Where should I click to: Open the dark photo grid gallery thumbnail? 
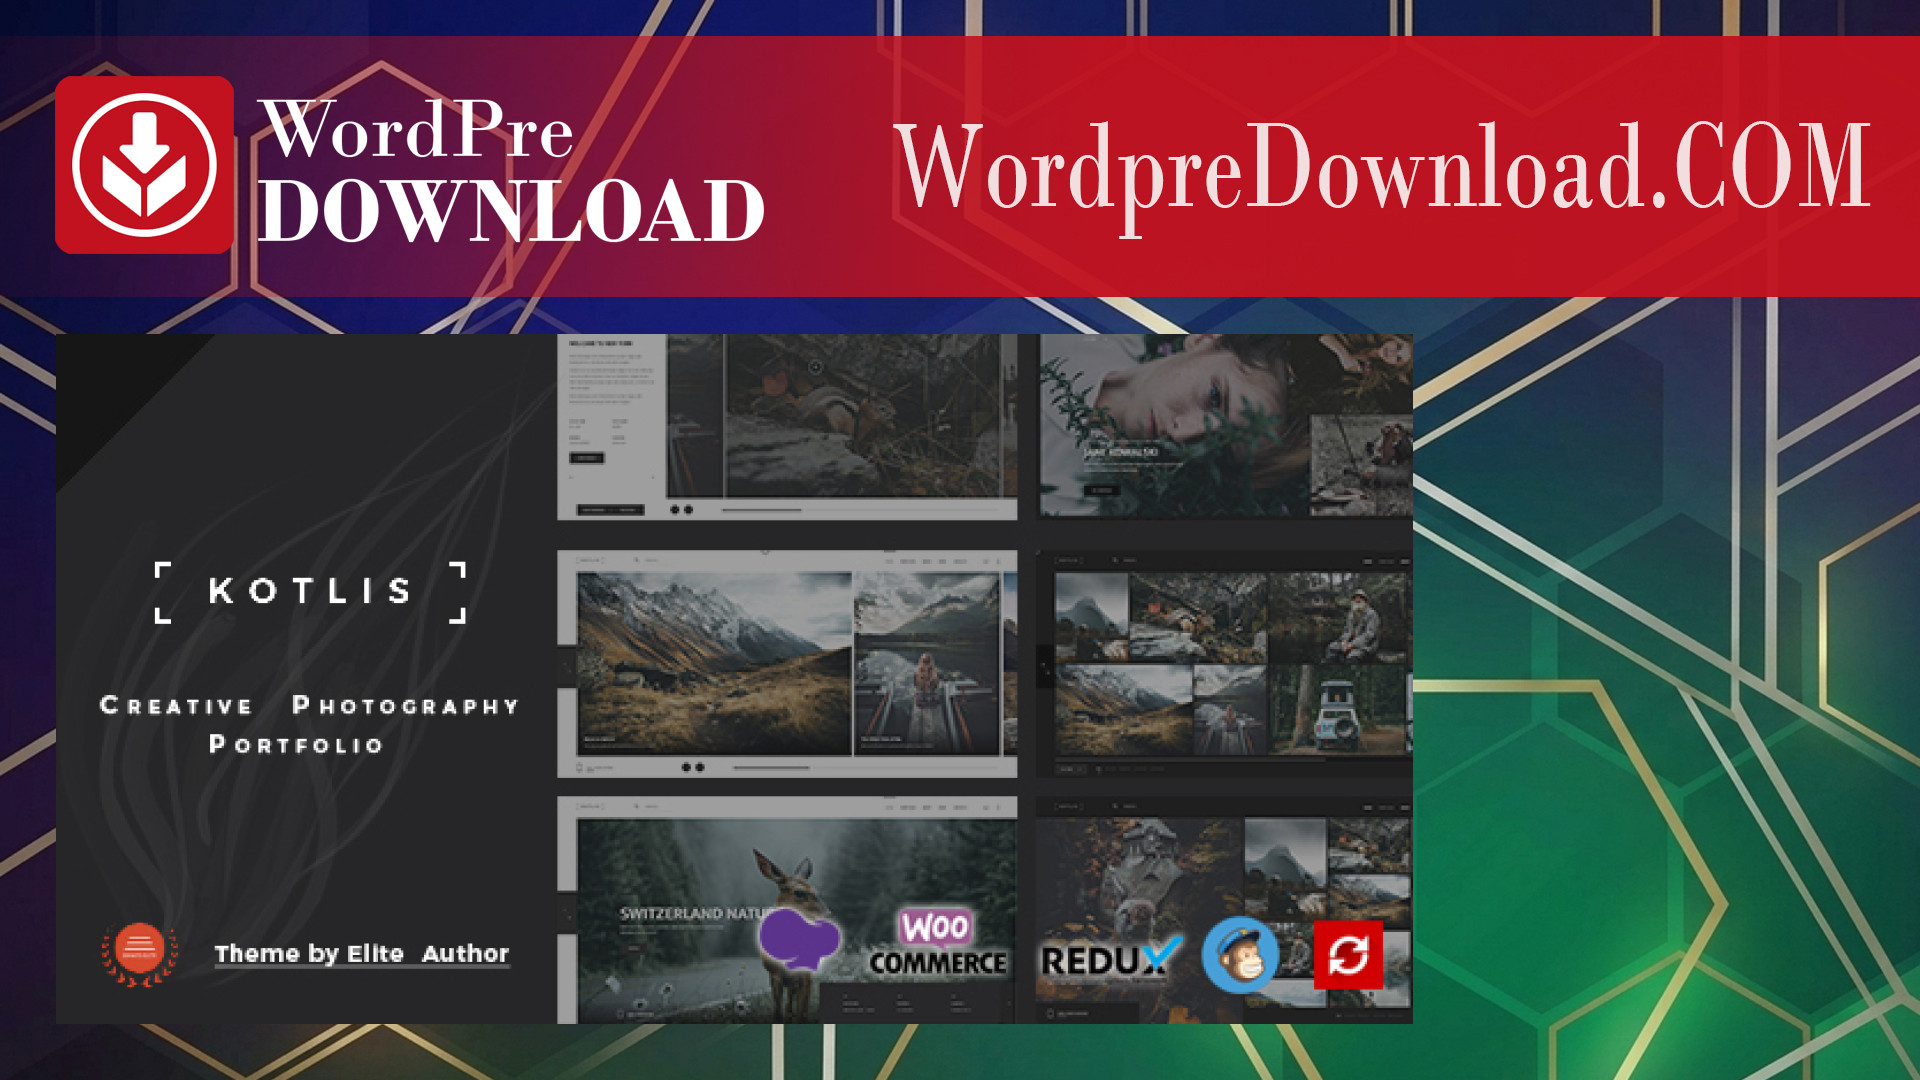(1225, 664)
